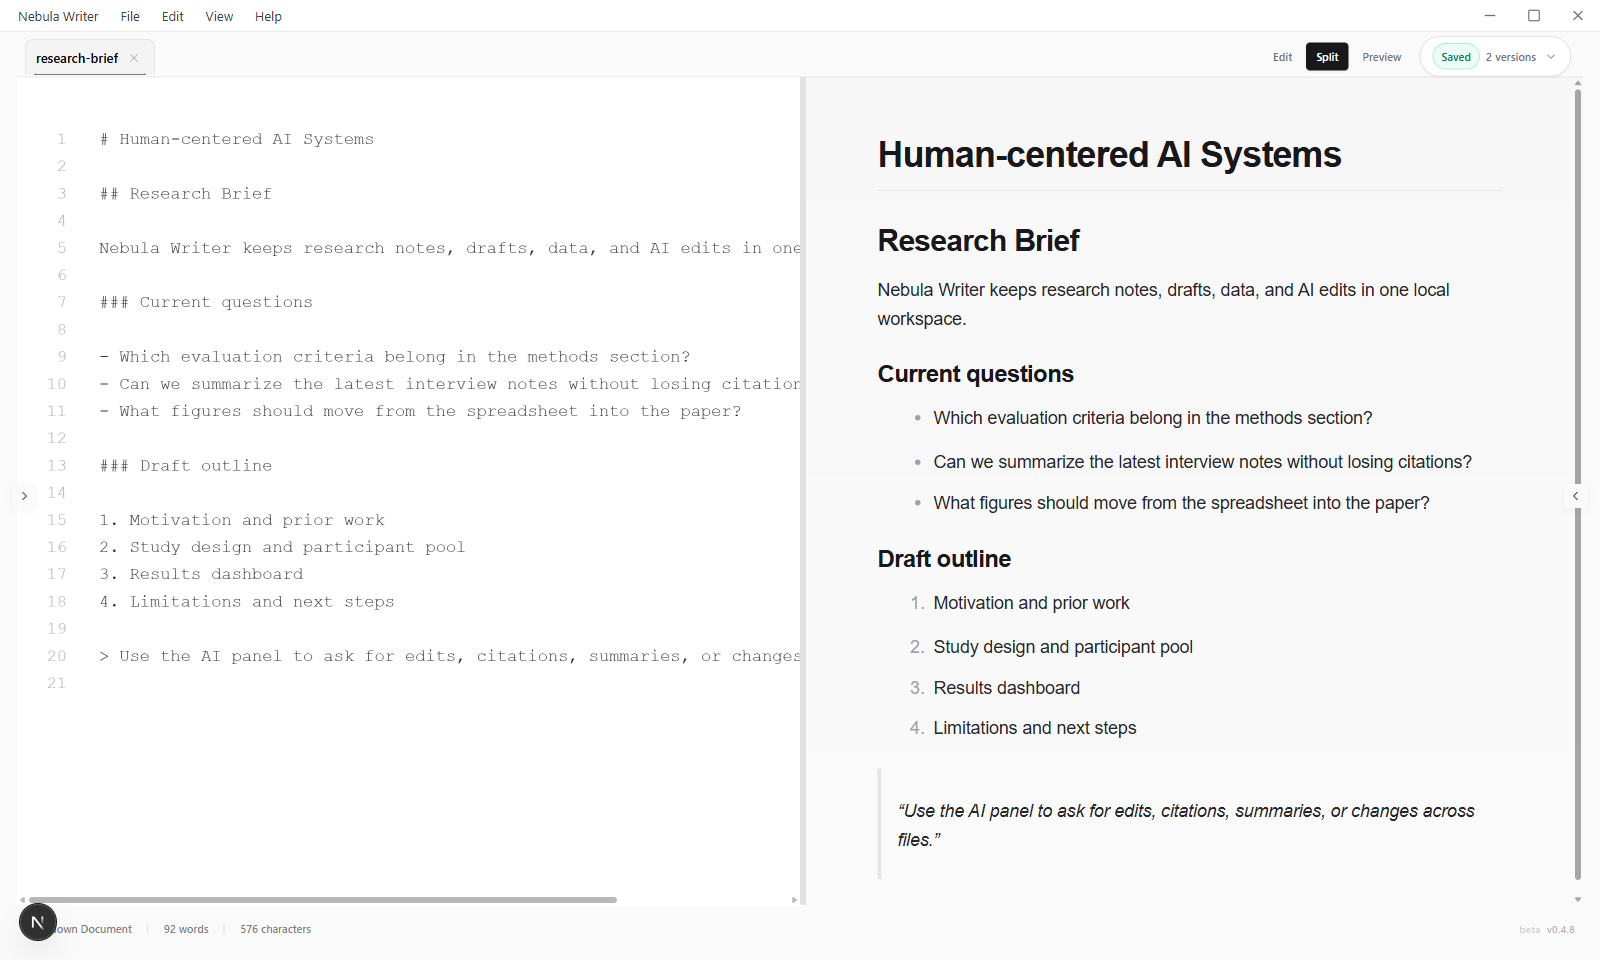Click the preview heading 'Human-centered AI Systems'
This screenshot has height=960, width=1600.
coord(1109,155)
